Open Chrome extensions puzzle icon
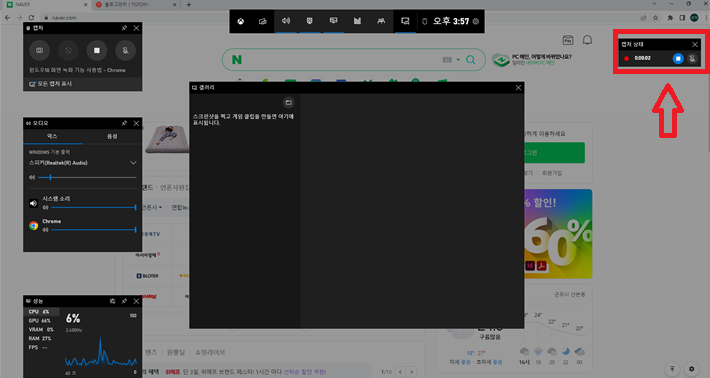 click(x=670, y=18)
